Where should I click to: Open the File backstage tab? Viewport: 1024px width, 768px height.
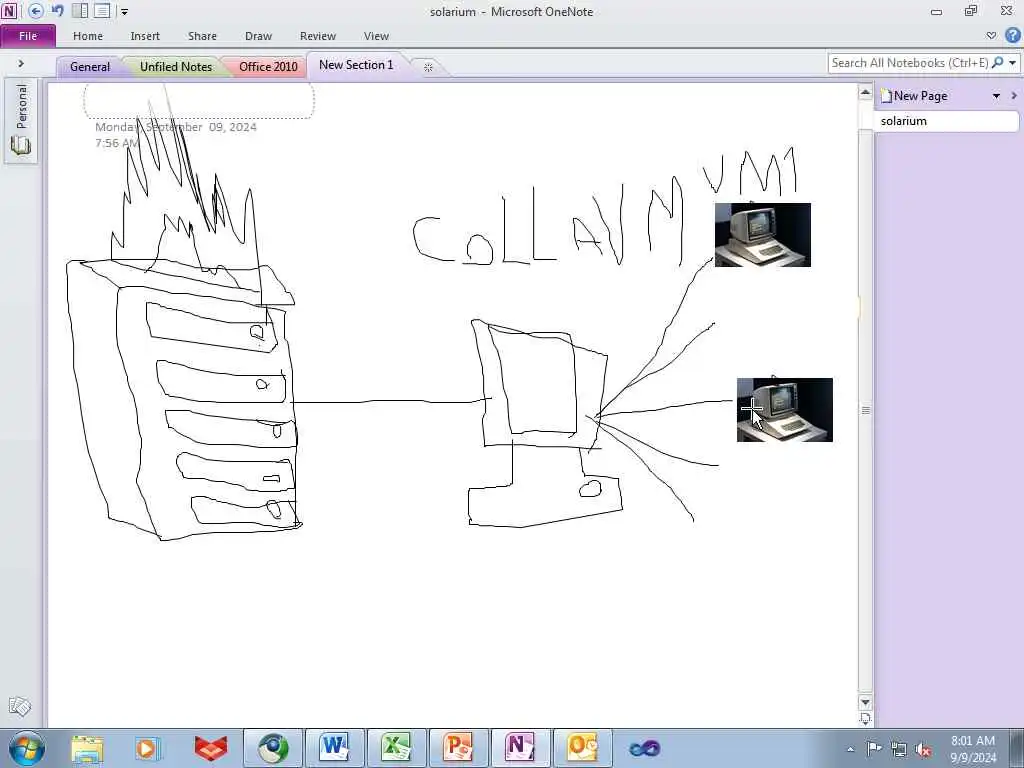coord(28,36)
